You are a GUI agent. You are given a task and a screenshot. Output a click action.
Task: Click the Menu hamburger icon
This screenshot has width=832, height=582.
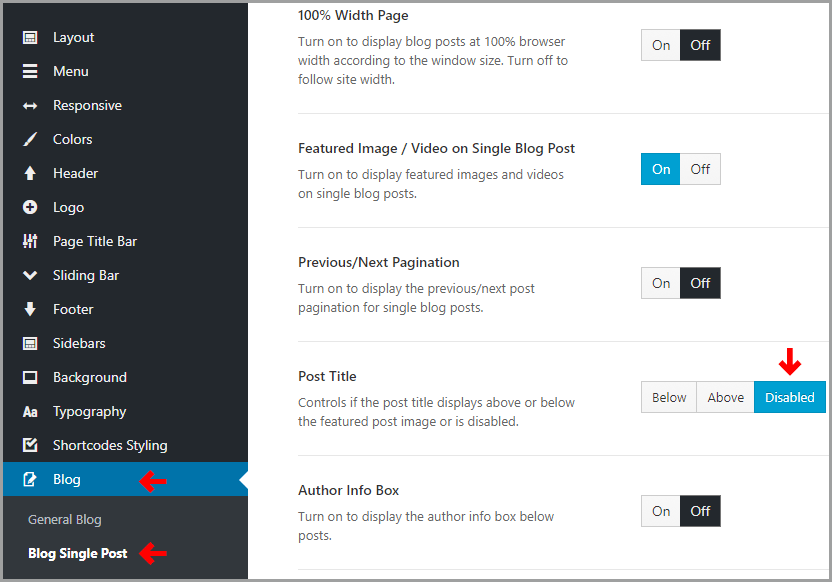click(30, 72)
